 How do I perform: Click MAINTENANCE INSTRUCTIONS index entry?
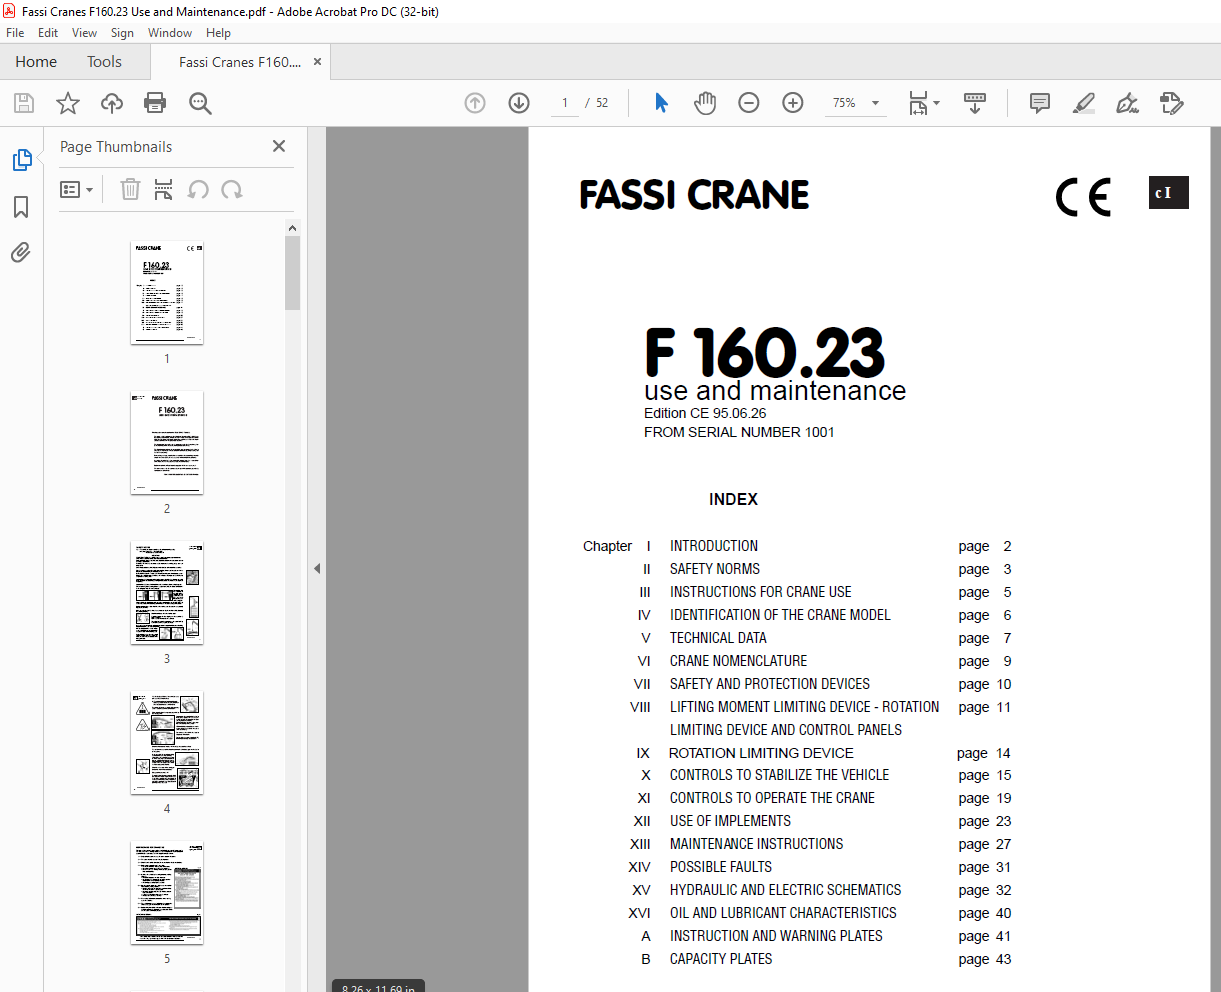pyautogui.click(x=756, y=844)
